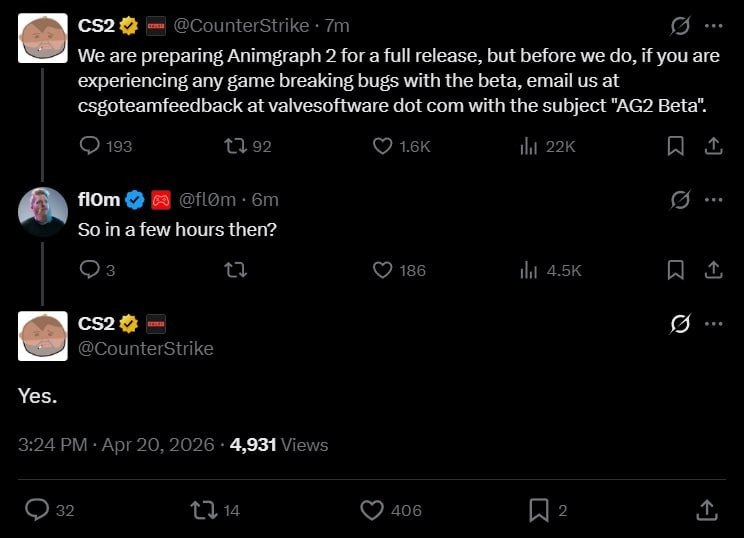
Task: Reply to the CS2 Animgraph 2 tweet
Action: click(x=90, y=146)
